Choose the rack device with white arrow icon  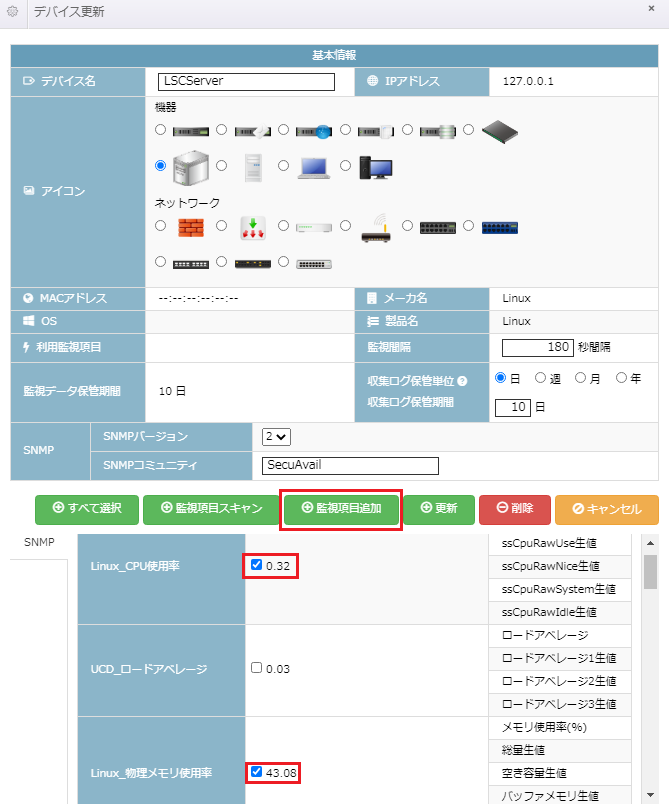coord(253,132)
